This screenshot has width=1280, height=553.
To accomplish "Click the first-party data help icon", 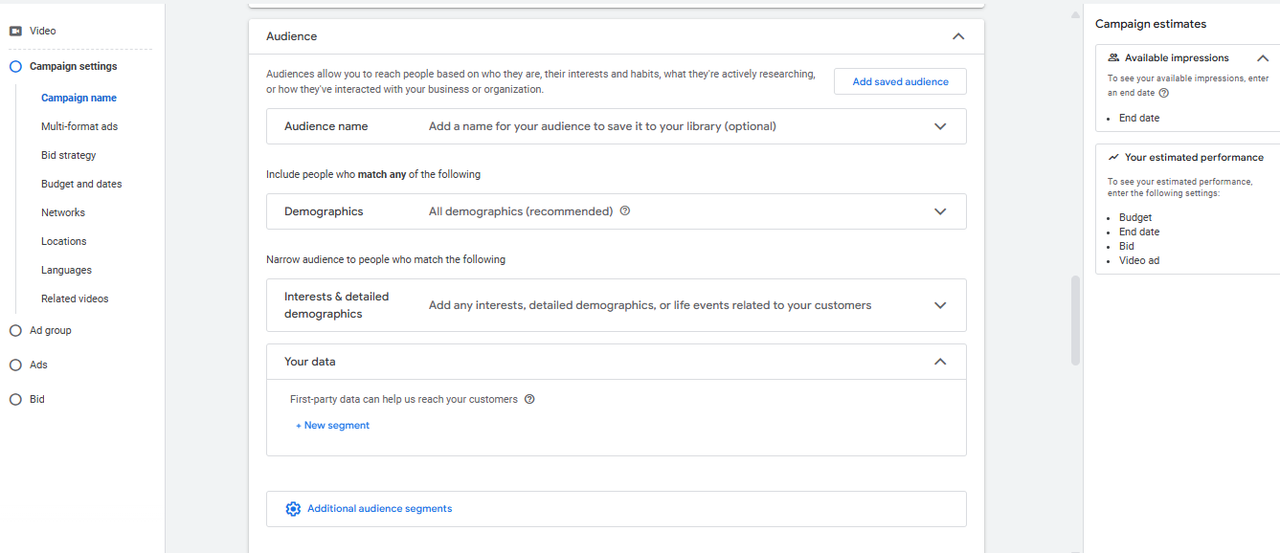I will 530,399.
